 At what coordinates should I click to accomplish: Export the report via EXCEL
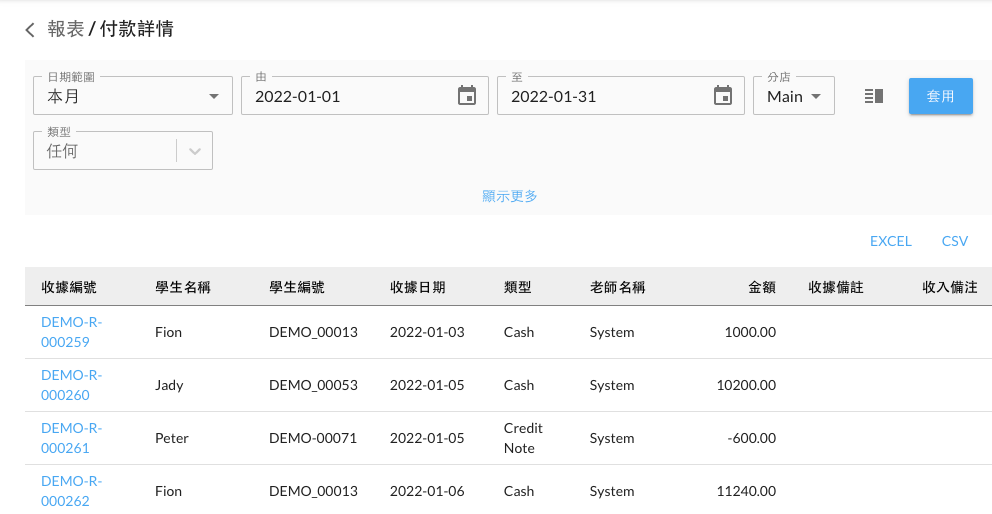pyautogui.click(x=890, y=241)
